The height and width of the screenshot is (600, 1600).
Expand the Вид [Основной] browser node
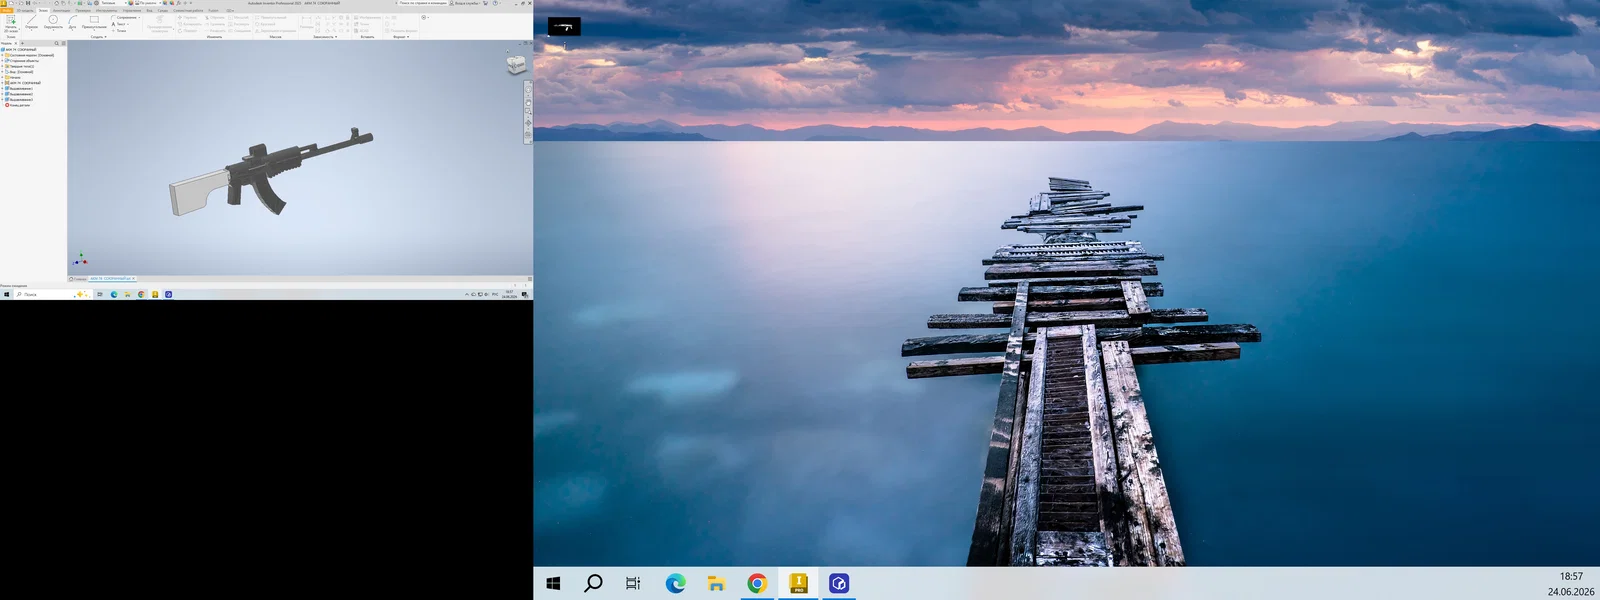(2, 72)
